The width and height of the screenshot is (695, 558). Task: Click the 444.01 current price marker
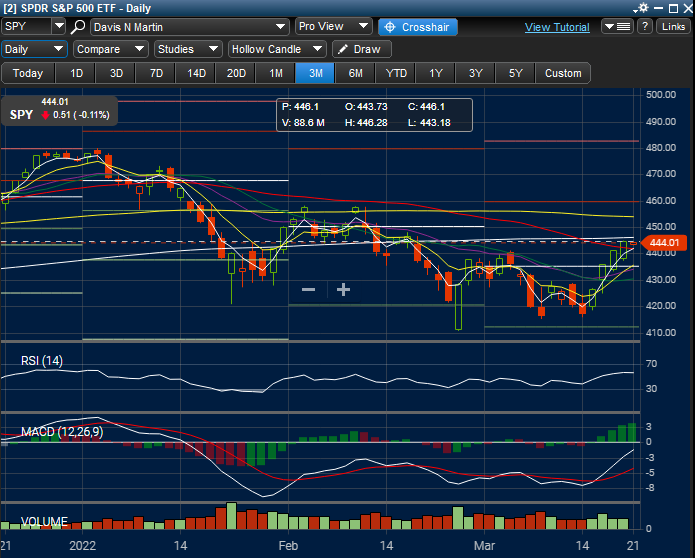[x=664, y=242]
